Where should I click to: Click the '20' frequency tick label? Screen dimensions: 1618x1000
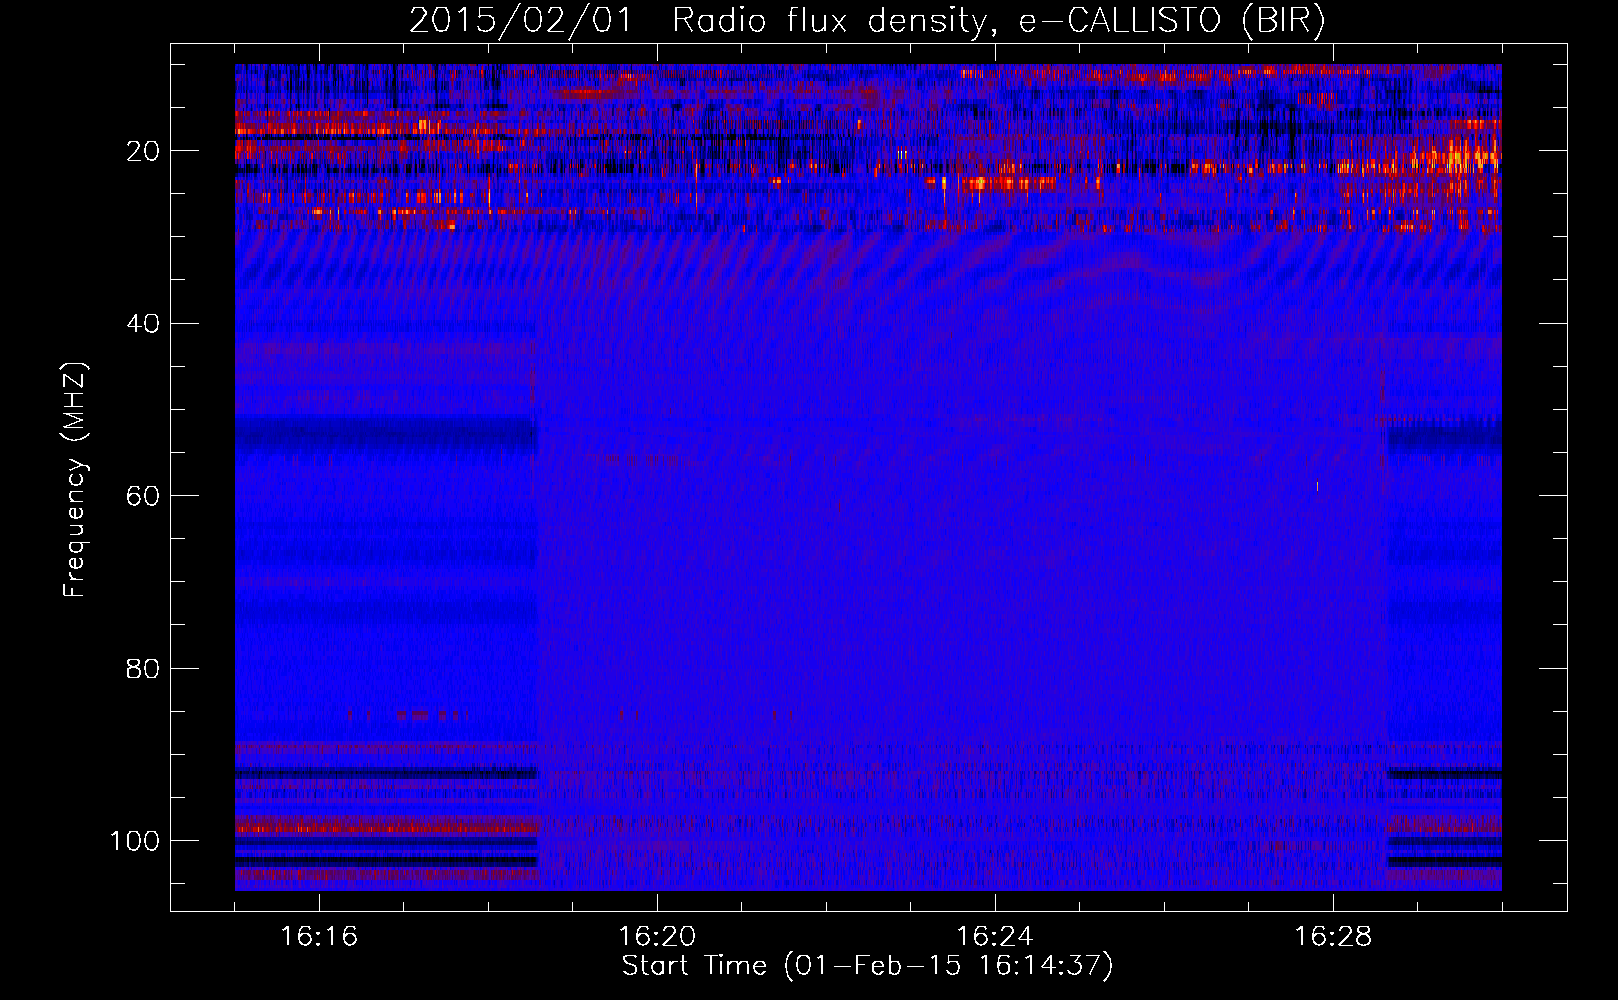(x=143, y=151)
